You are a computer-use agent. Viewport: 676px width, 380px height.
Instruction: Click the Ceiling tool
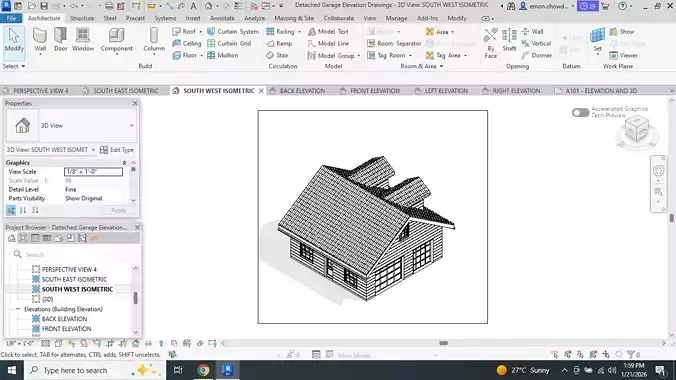(x=187, y=44)
